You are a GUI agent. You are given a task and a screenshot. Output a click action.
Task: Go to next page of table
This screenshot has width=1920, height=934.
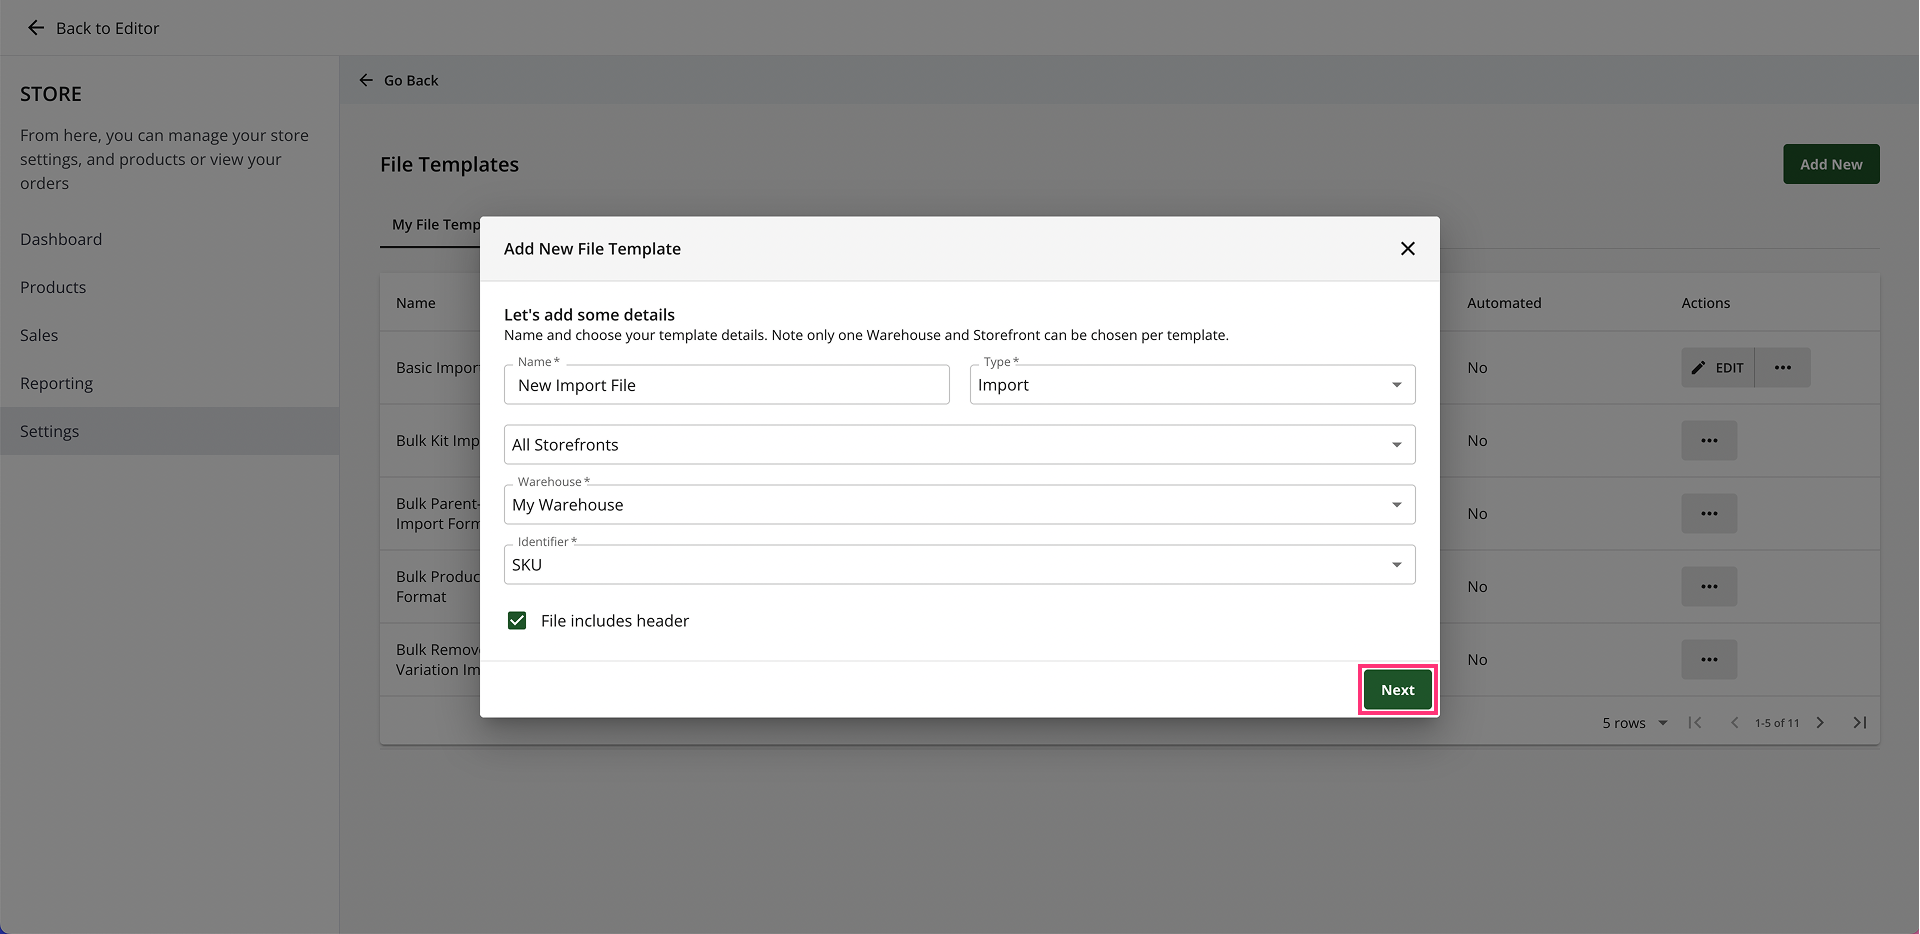1820,722
